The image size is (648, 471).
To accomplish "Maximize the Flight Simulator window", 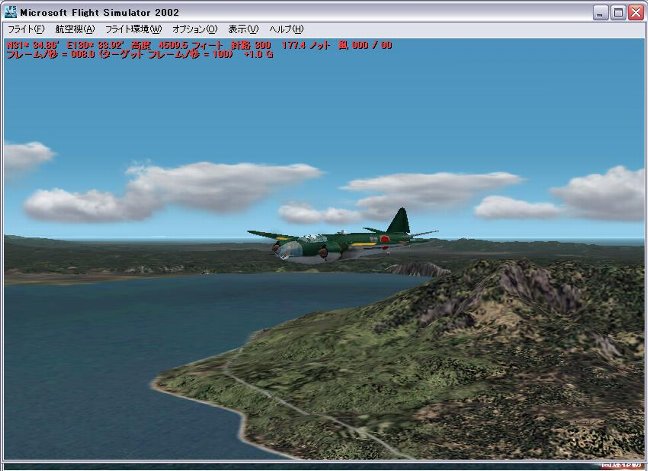I will pyautogui.click(x=617, y=12).
